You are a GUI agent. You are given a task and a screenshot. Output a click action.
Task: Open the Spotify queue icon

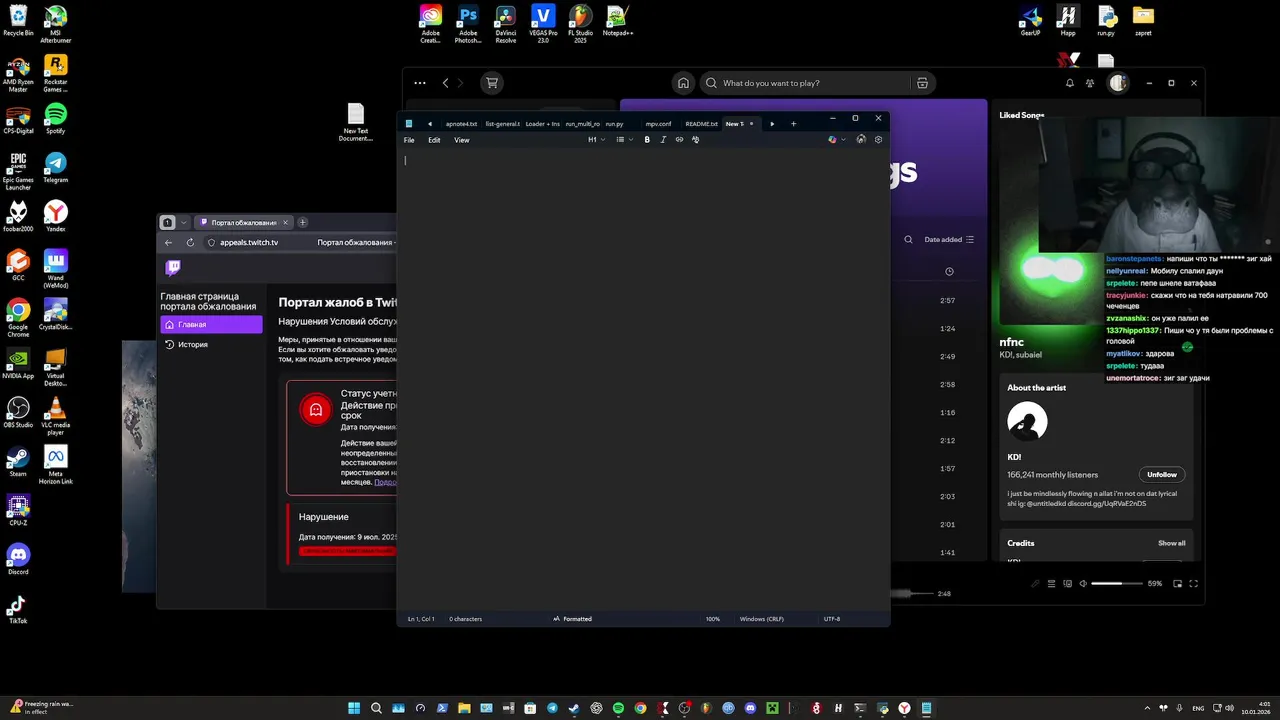click(1051, 583)
